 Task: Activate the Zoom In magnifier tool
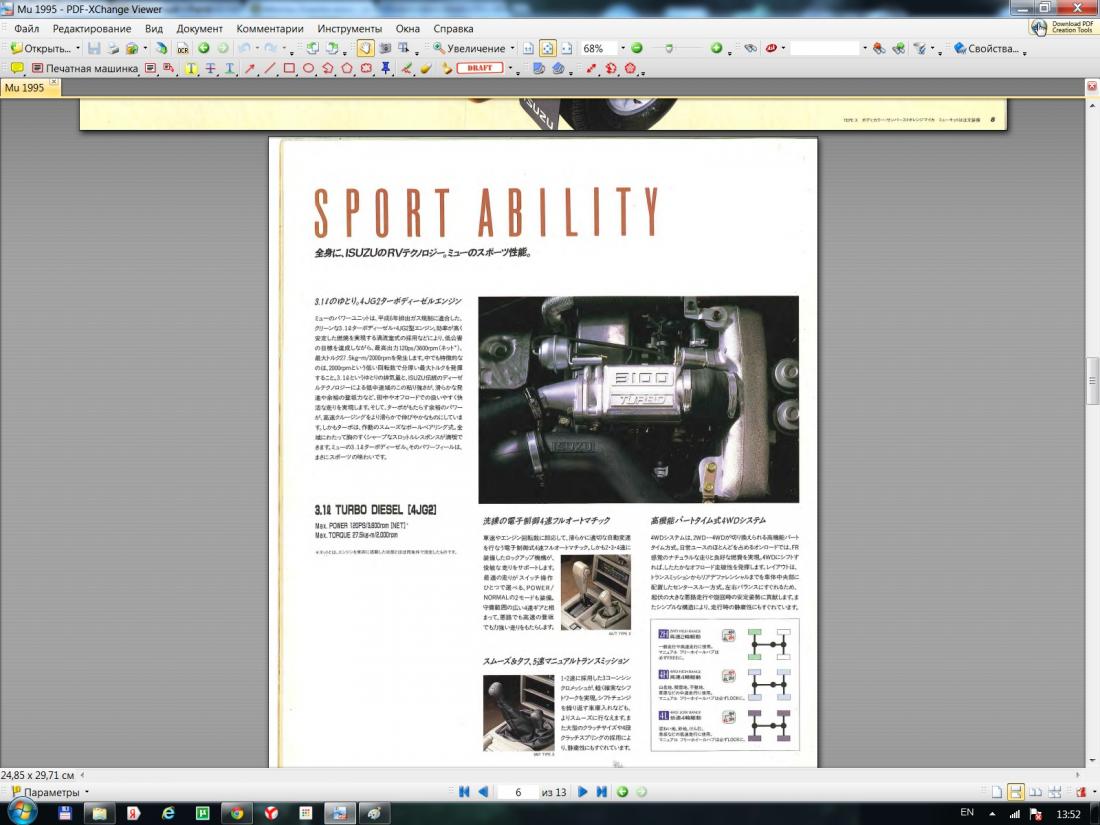point(438,48)
